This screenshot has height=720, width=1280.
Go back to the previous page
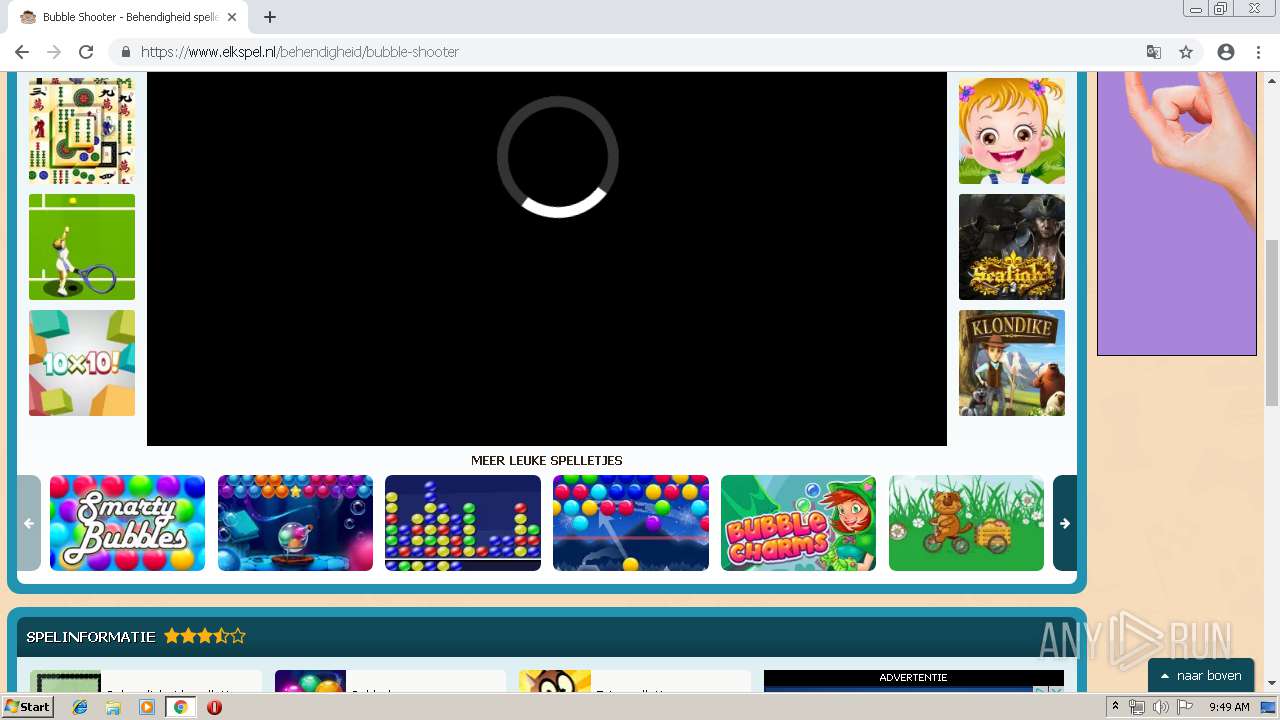click(22, 52)
